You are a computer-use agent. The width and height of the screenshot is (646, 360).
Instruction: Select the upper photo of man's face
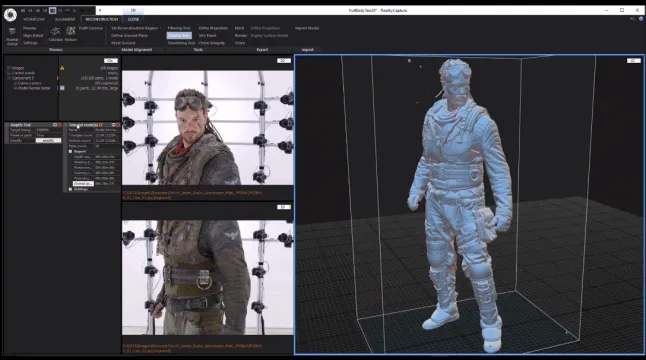(208, 128)
